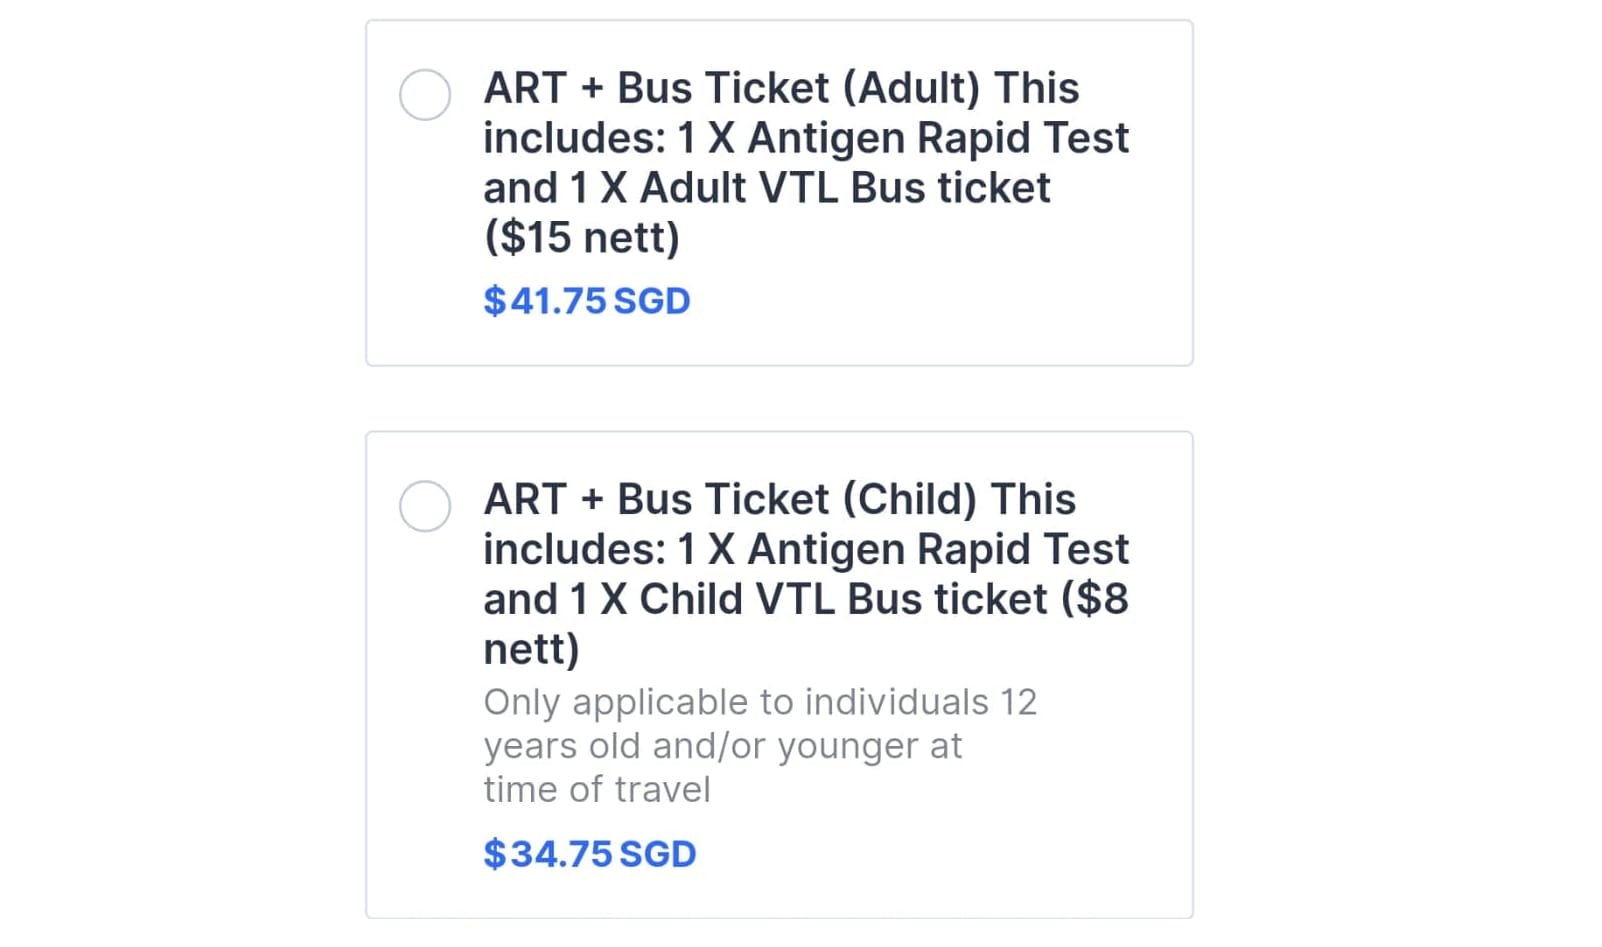Click 'SGD' label next to $41.75
Image resolution: width=1602 pixels, height=947 pixels.
point(651,301)
